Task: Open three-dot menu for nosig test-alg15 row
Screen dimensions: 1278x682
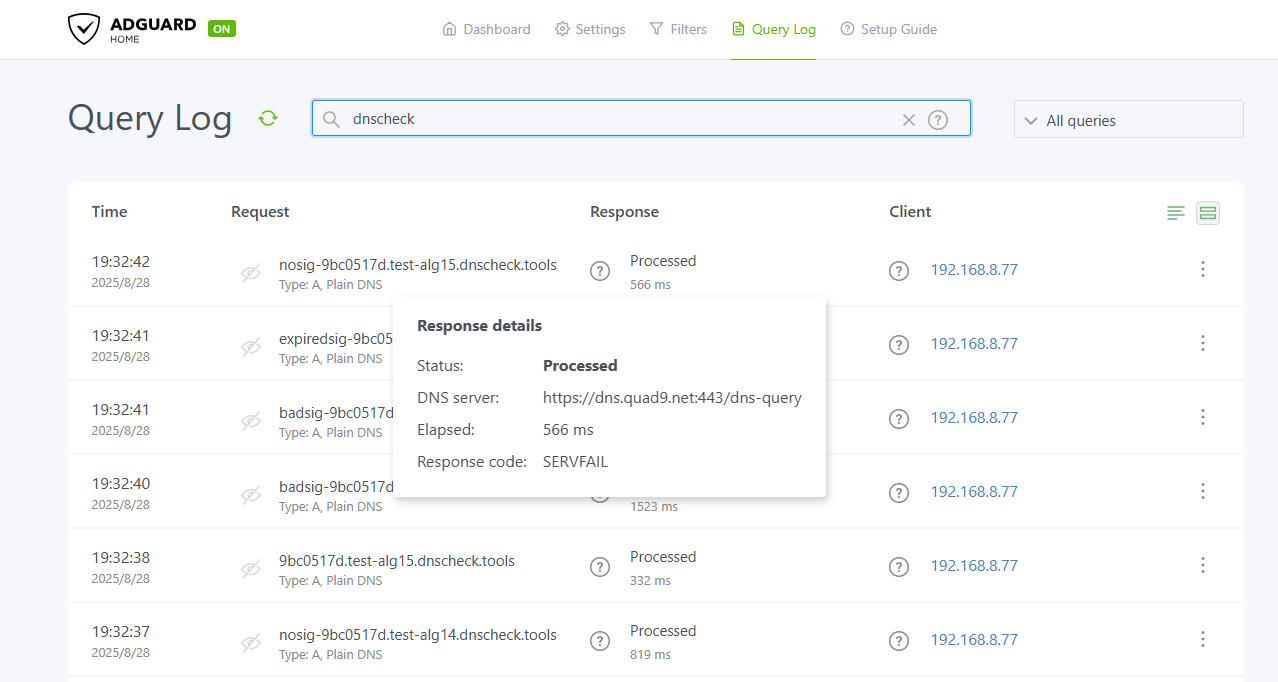Action: coord(1203,270)
